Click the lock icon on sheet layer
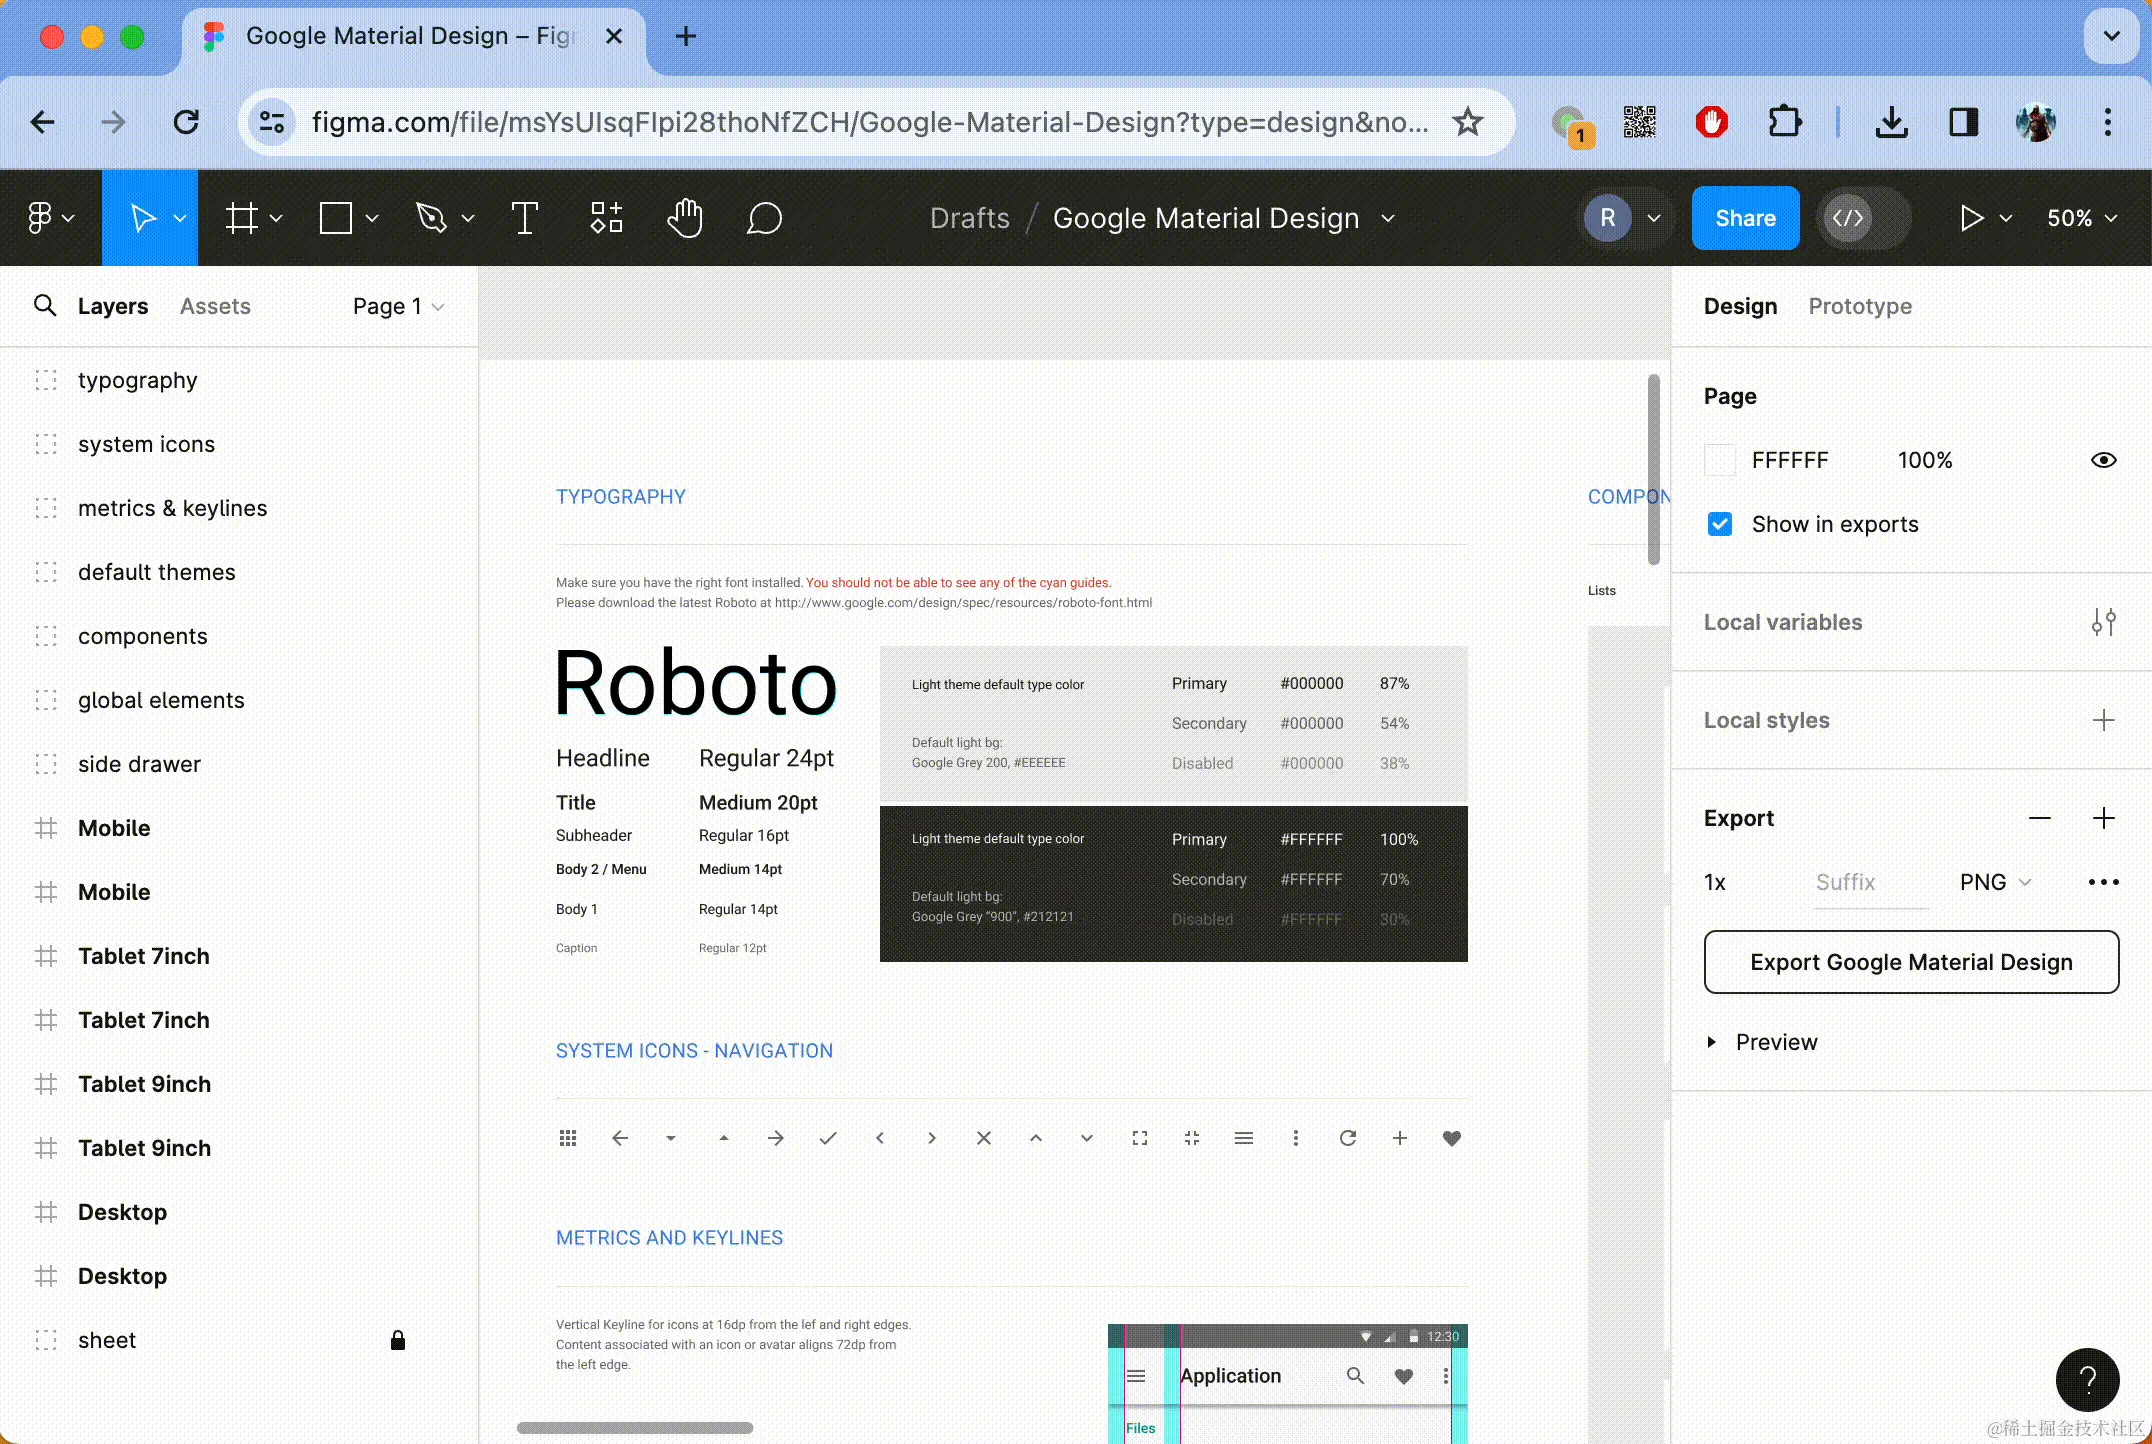 tap(398, 1340)
